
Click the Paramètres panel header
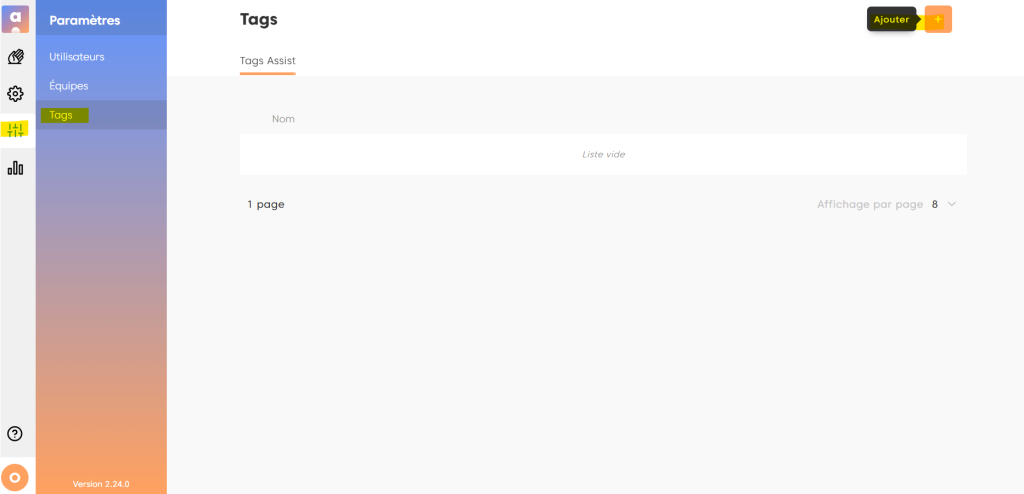point(85,20)
